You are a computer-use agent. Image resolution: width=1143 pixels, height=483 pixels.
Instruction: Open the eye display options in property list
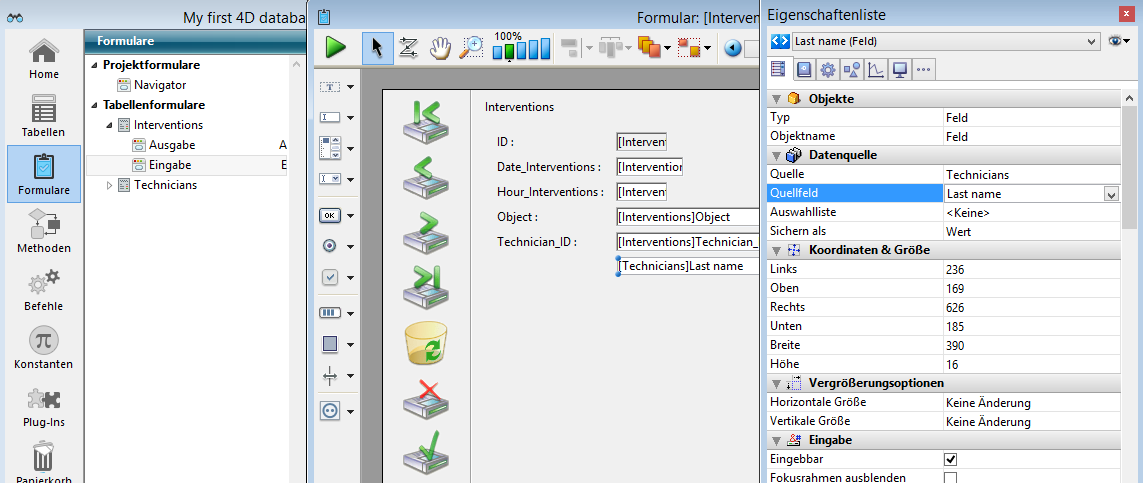[x=1119, y=42]
